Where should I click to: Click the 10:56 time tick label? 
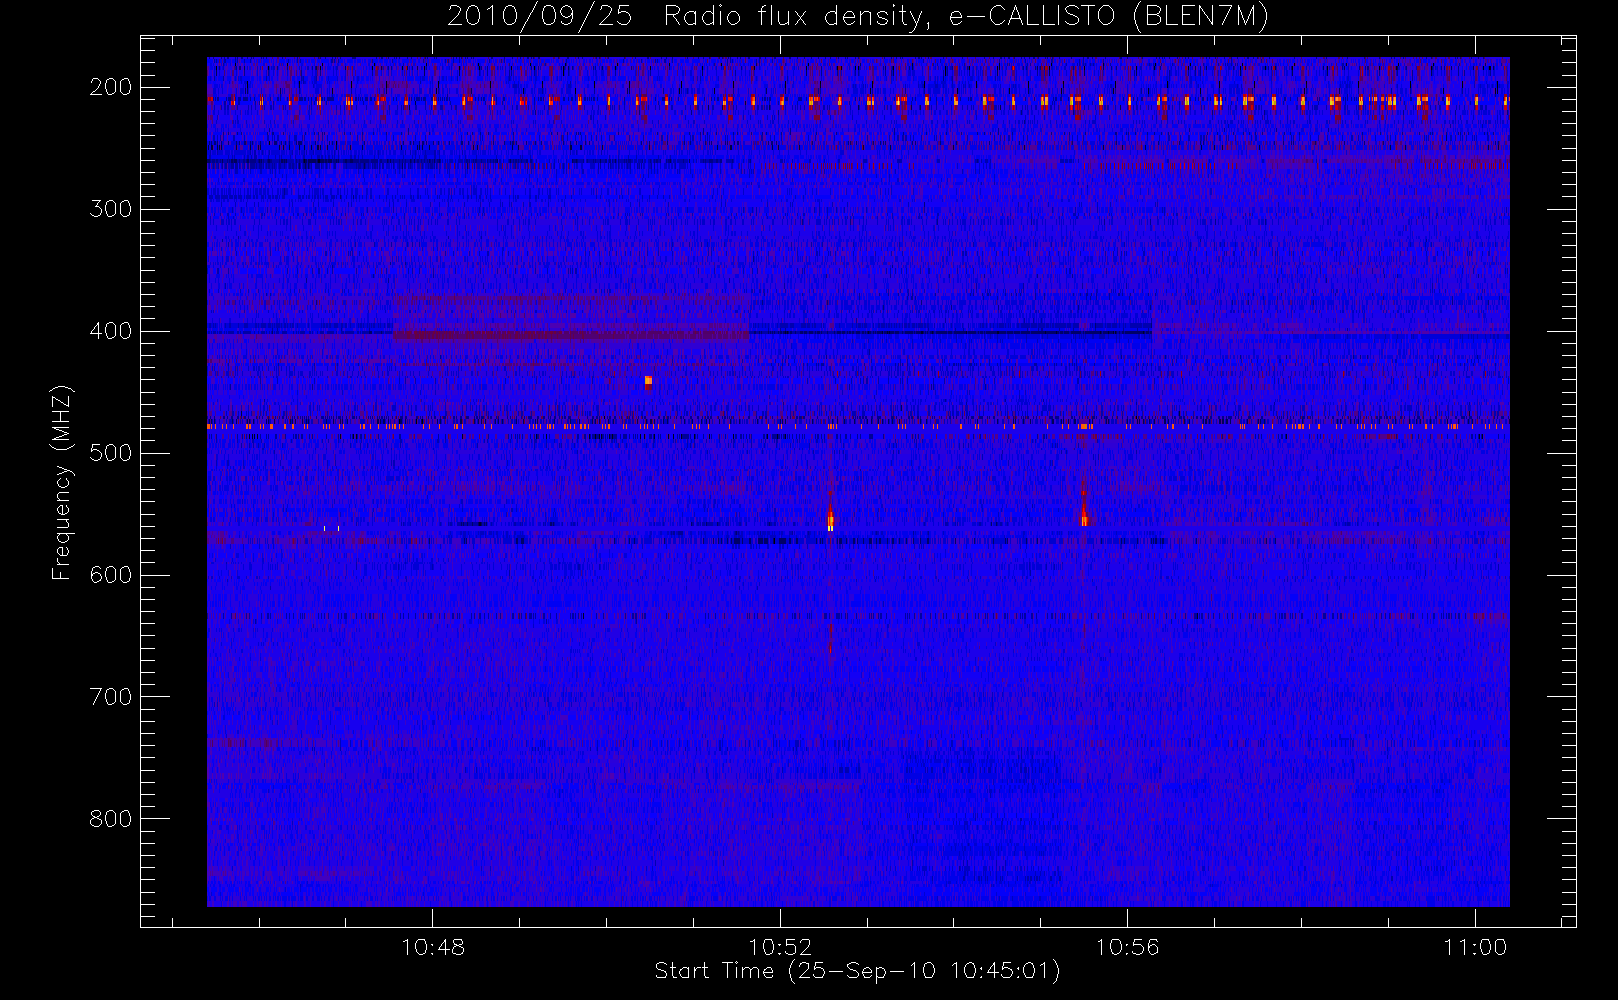click(x=1127, y=947)
